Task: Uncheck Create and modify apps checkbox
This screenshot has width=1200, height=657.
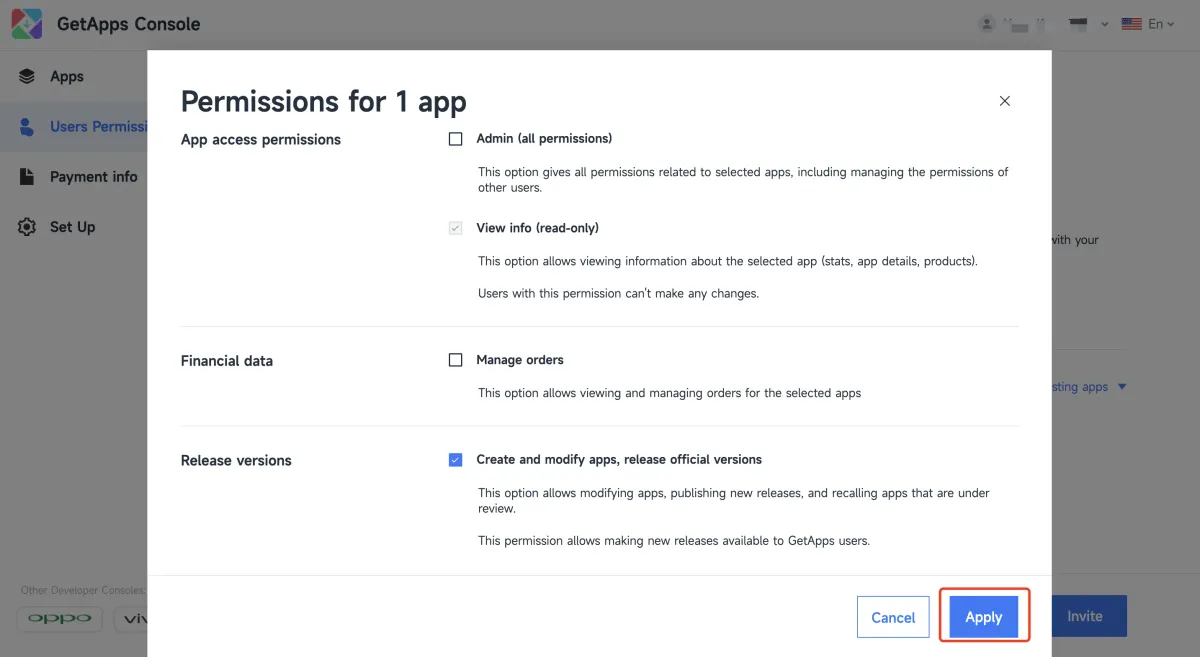Action: [456, 460]
